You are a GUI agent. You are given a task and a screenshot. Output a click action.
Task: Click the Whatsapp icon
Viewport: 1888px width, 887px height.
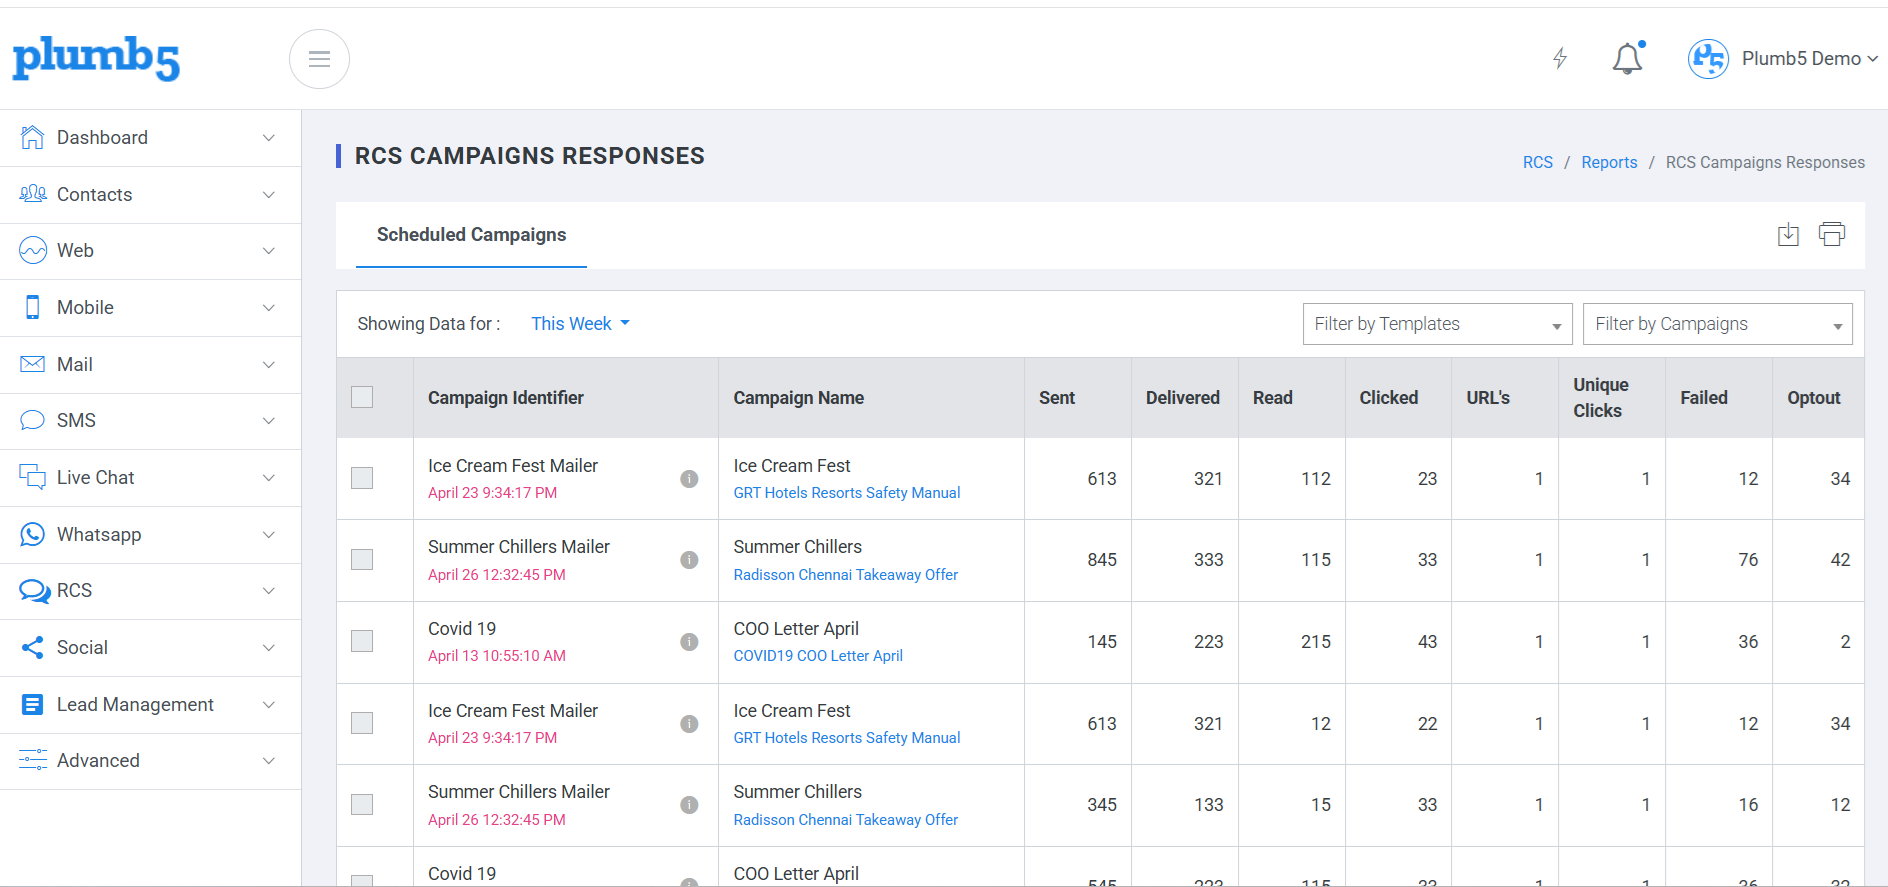point(33,534)
